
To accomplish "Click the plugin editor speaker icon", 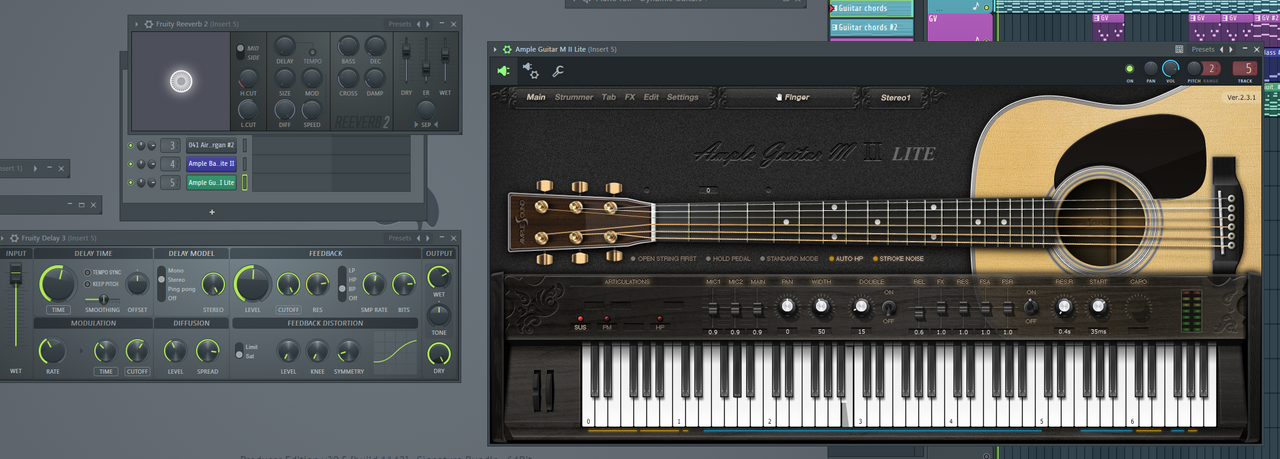I will 503,71.
